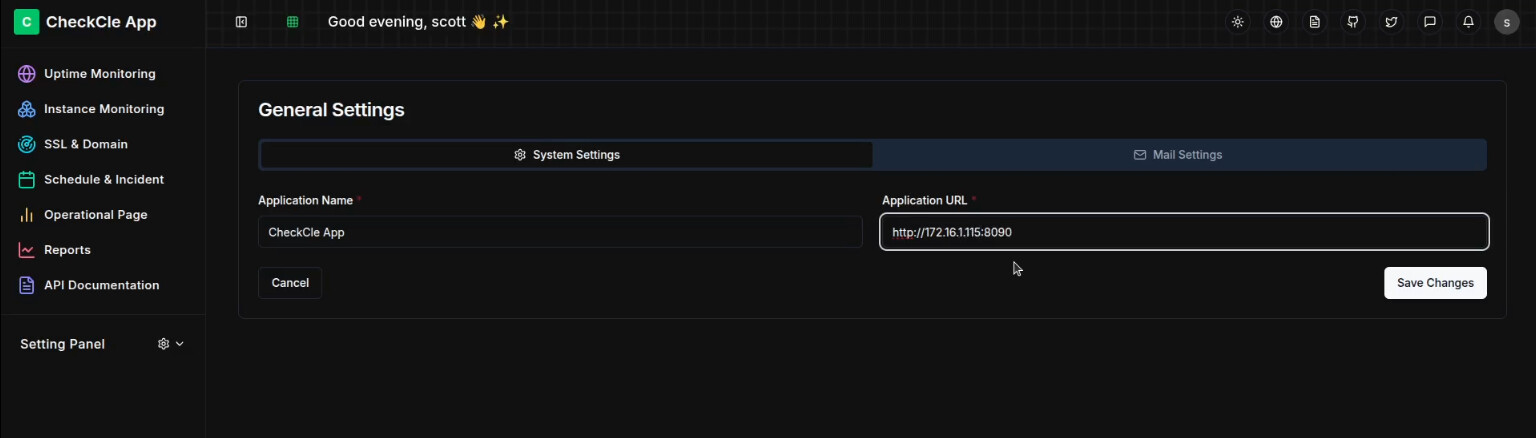The width and height of the screenshot is (1536, 438).
Task: Open the chat message icon in header
Action: tap(1430, 21)
